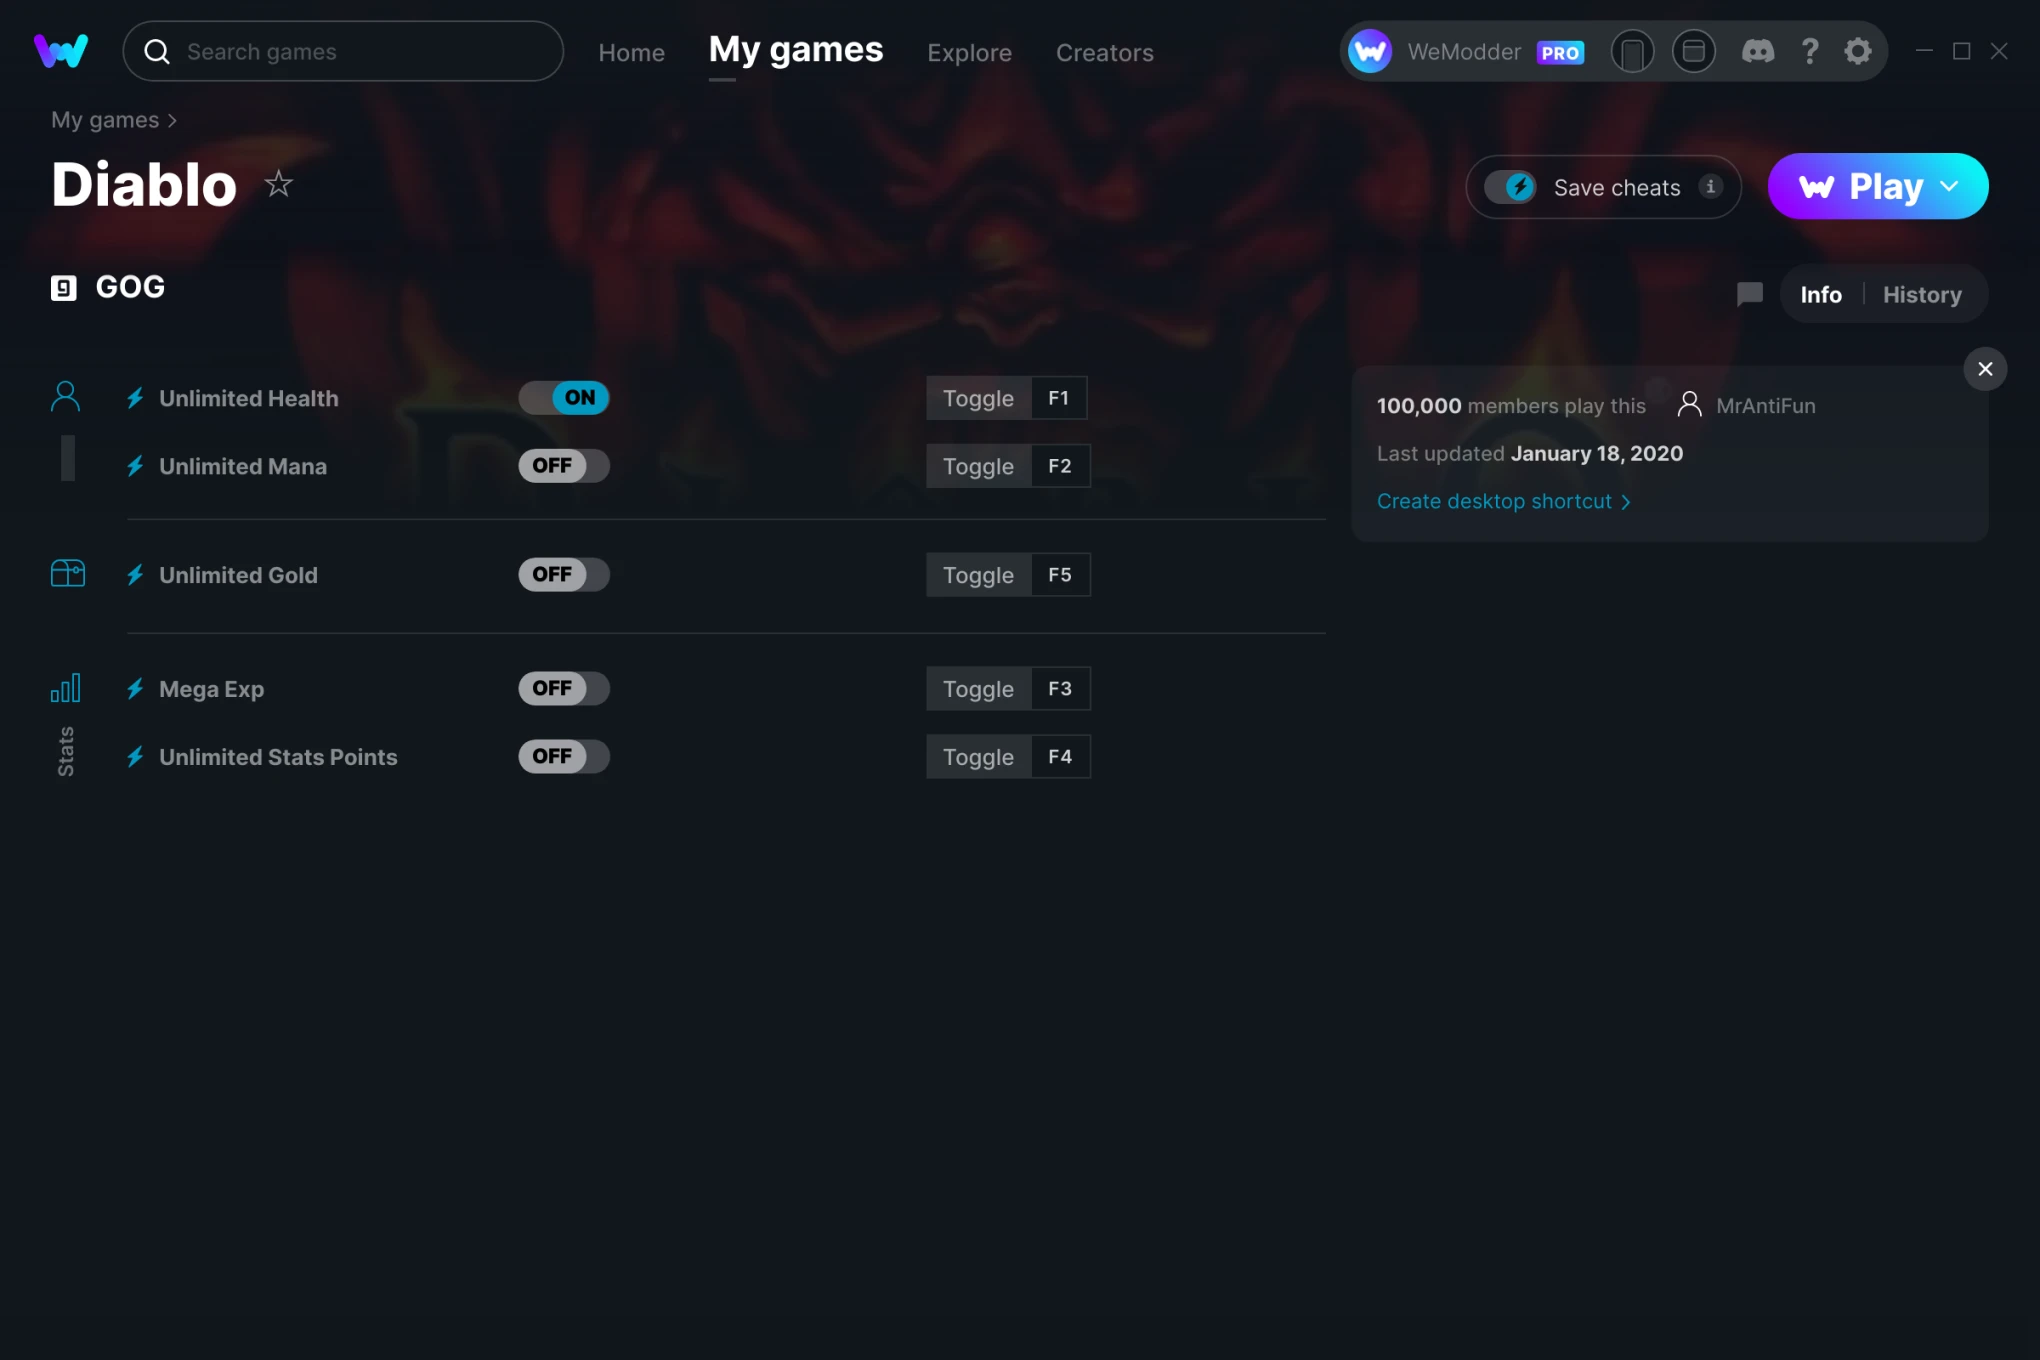
Task: Click the character/player icon in sidebar
Action: [x=64, y=396]
